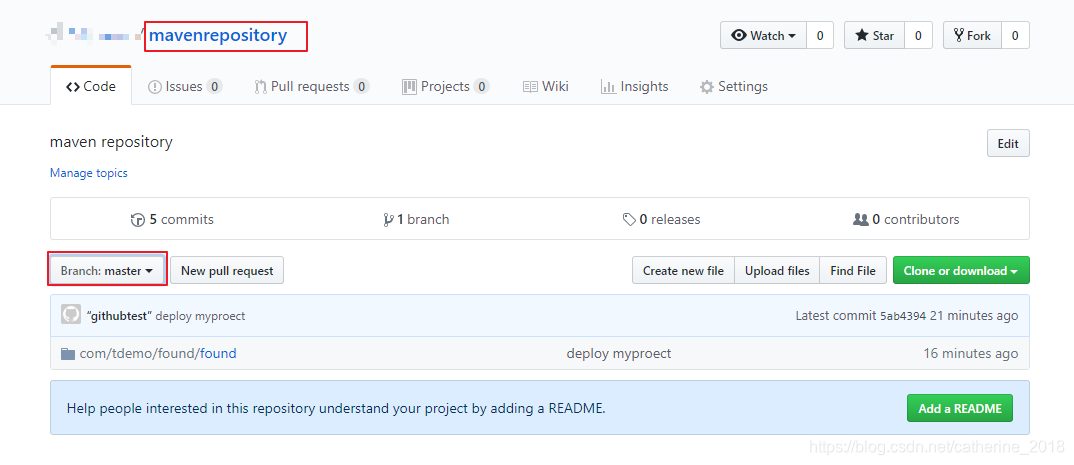View the 5 commits history

[x=172, y=219]
